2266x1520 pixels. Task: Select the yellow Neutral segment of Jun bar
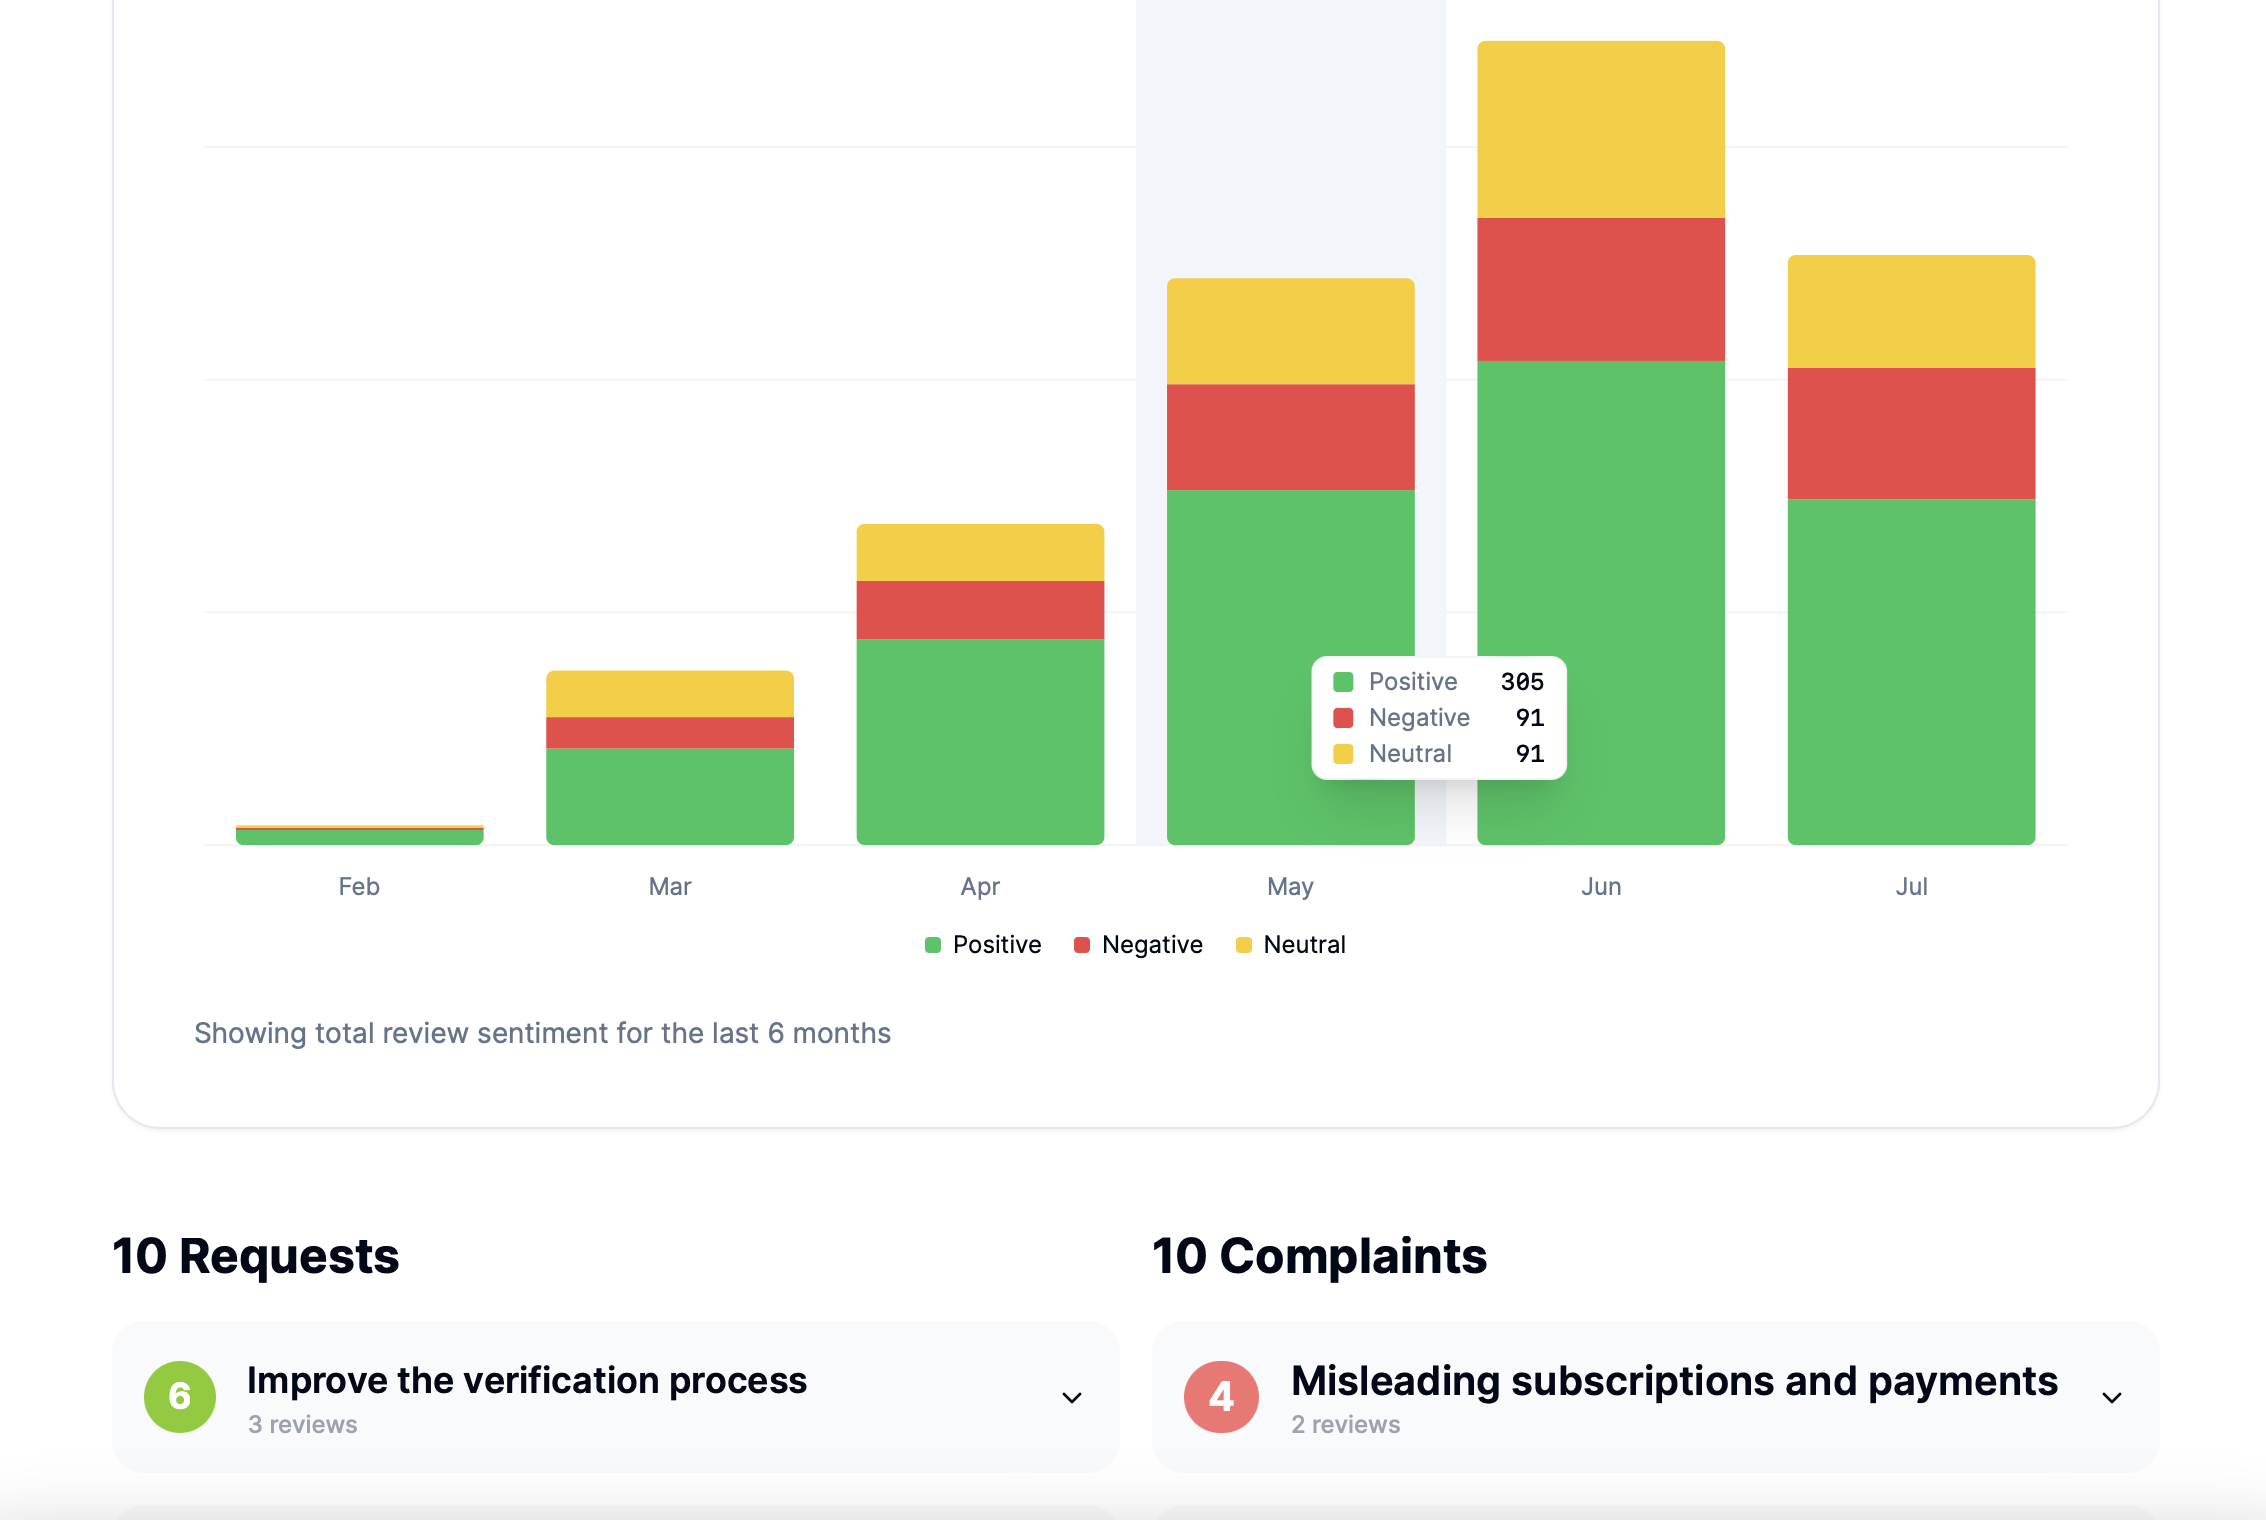1600,130
